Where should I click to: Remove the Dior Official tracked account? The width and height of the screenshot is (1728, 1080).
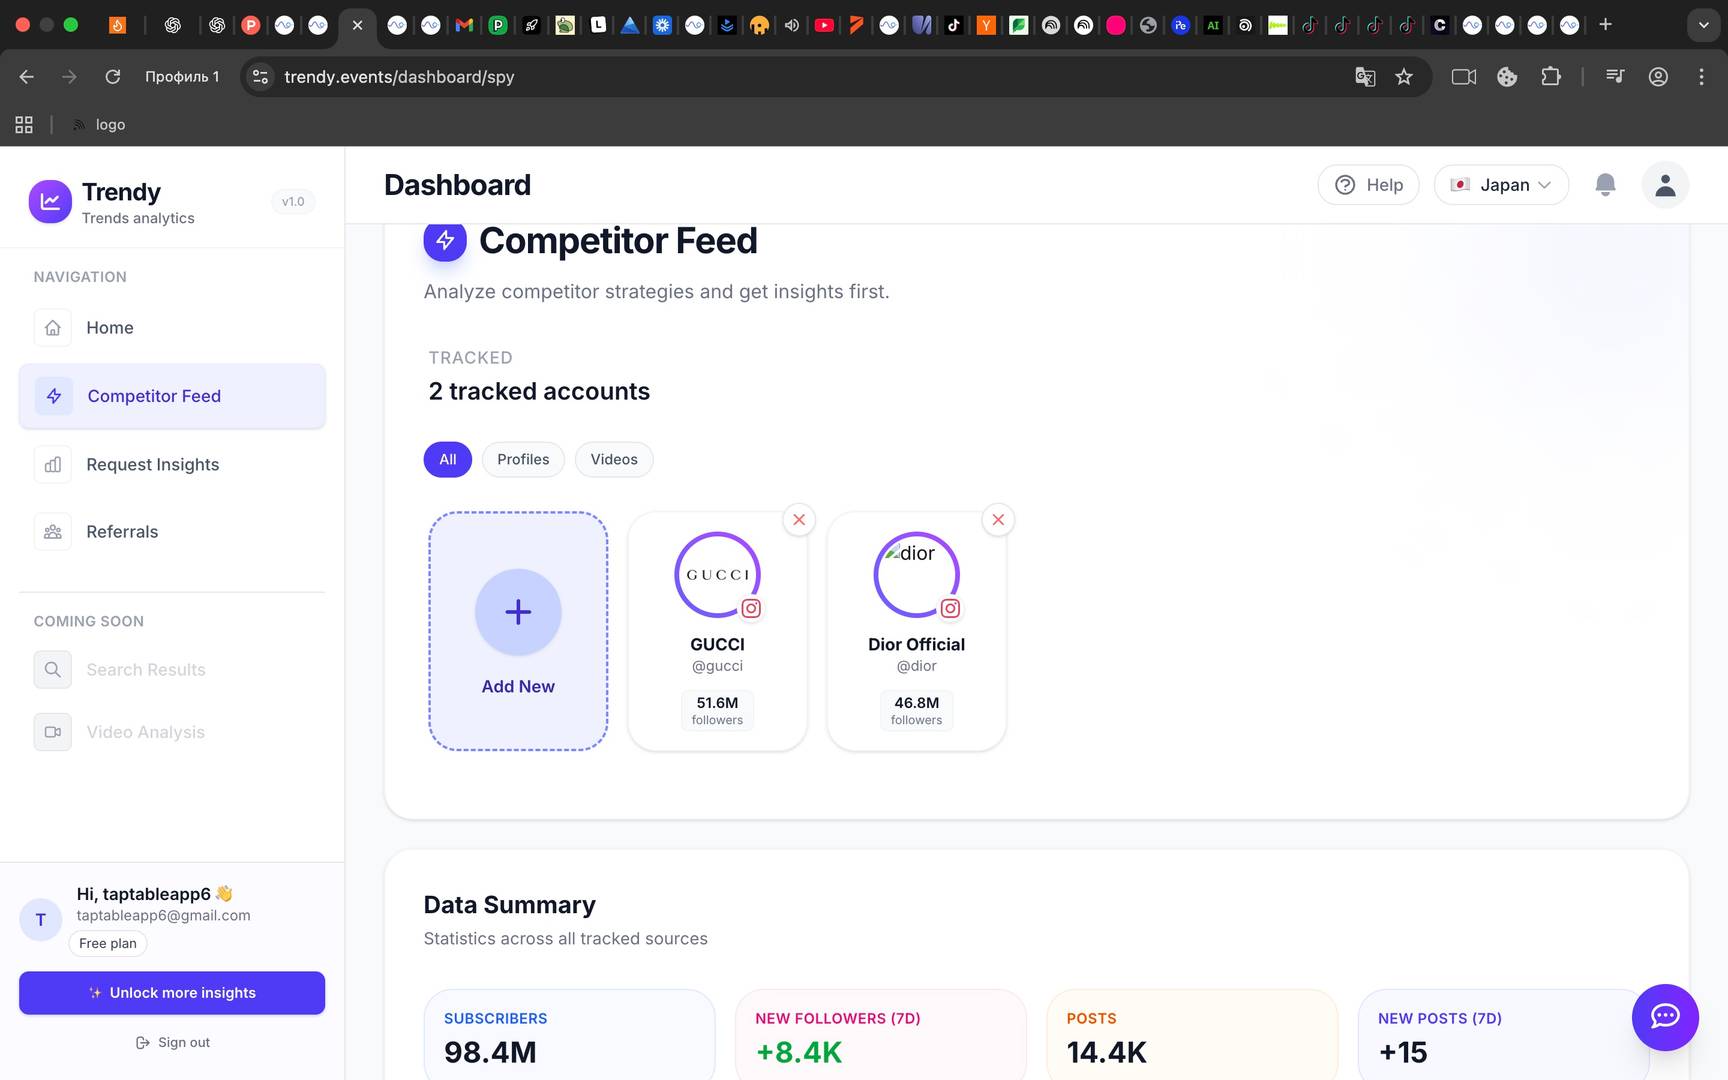point(998,520)
